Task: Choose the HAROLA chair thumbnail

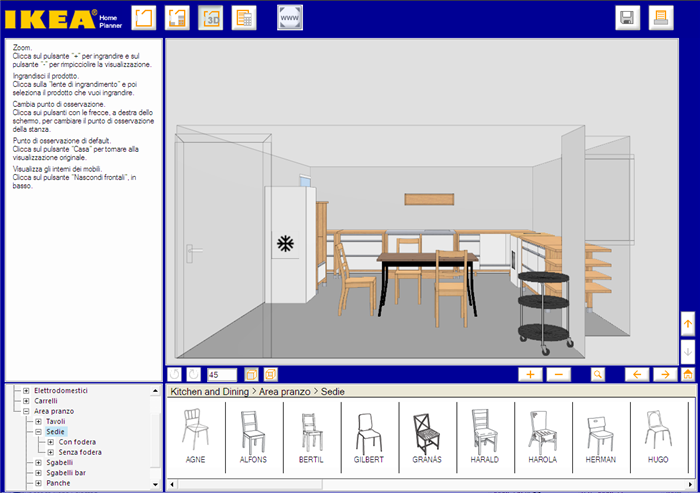Action: [x=542, y=436]
